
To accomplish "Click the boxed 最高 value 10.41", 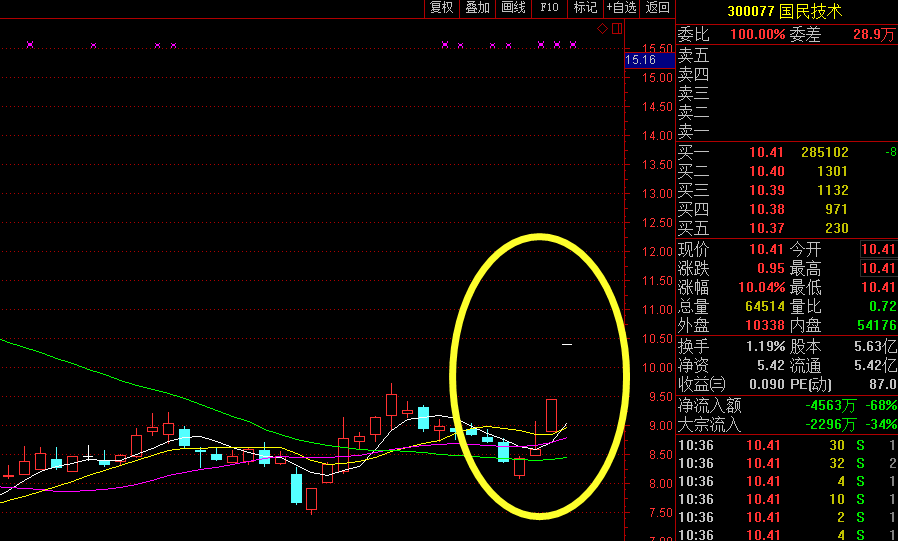I will pyautogui.click(x=878, y=268).
